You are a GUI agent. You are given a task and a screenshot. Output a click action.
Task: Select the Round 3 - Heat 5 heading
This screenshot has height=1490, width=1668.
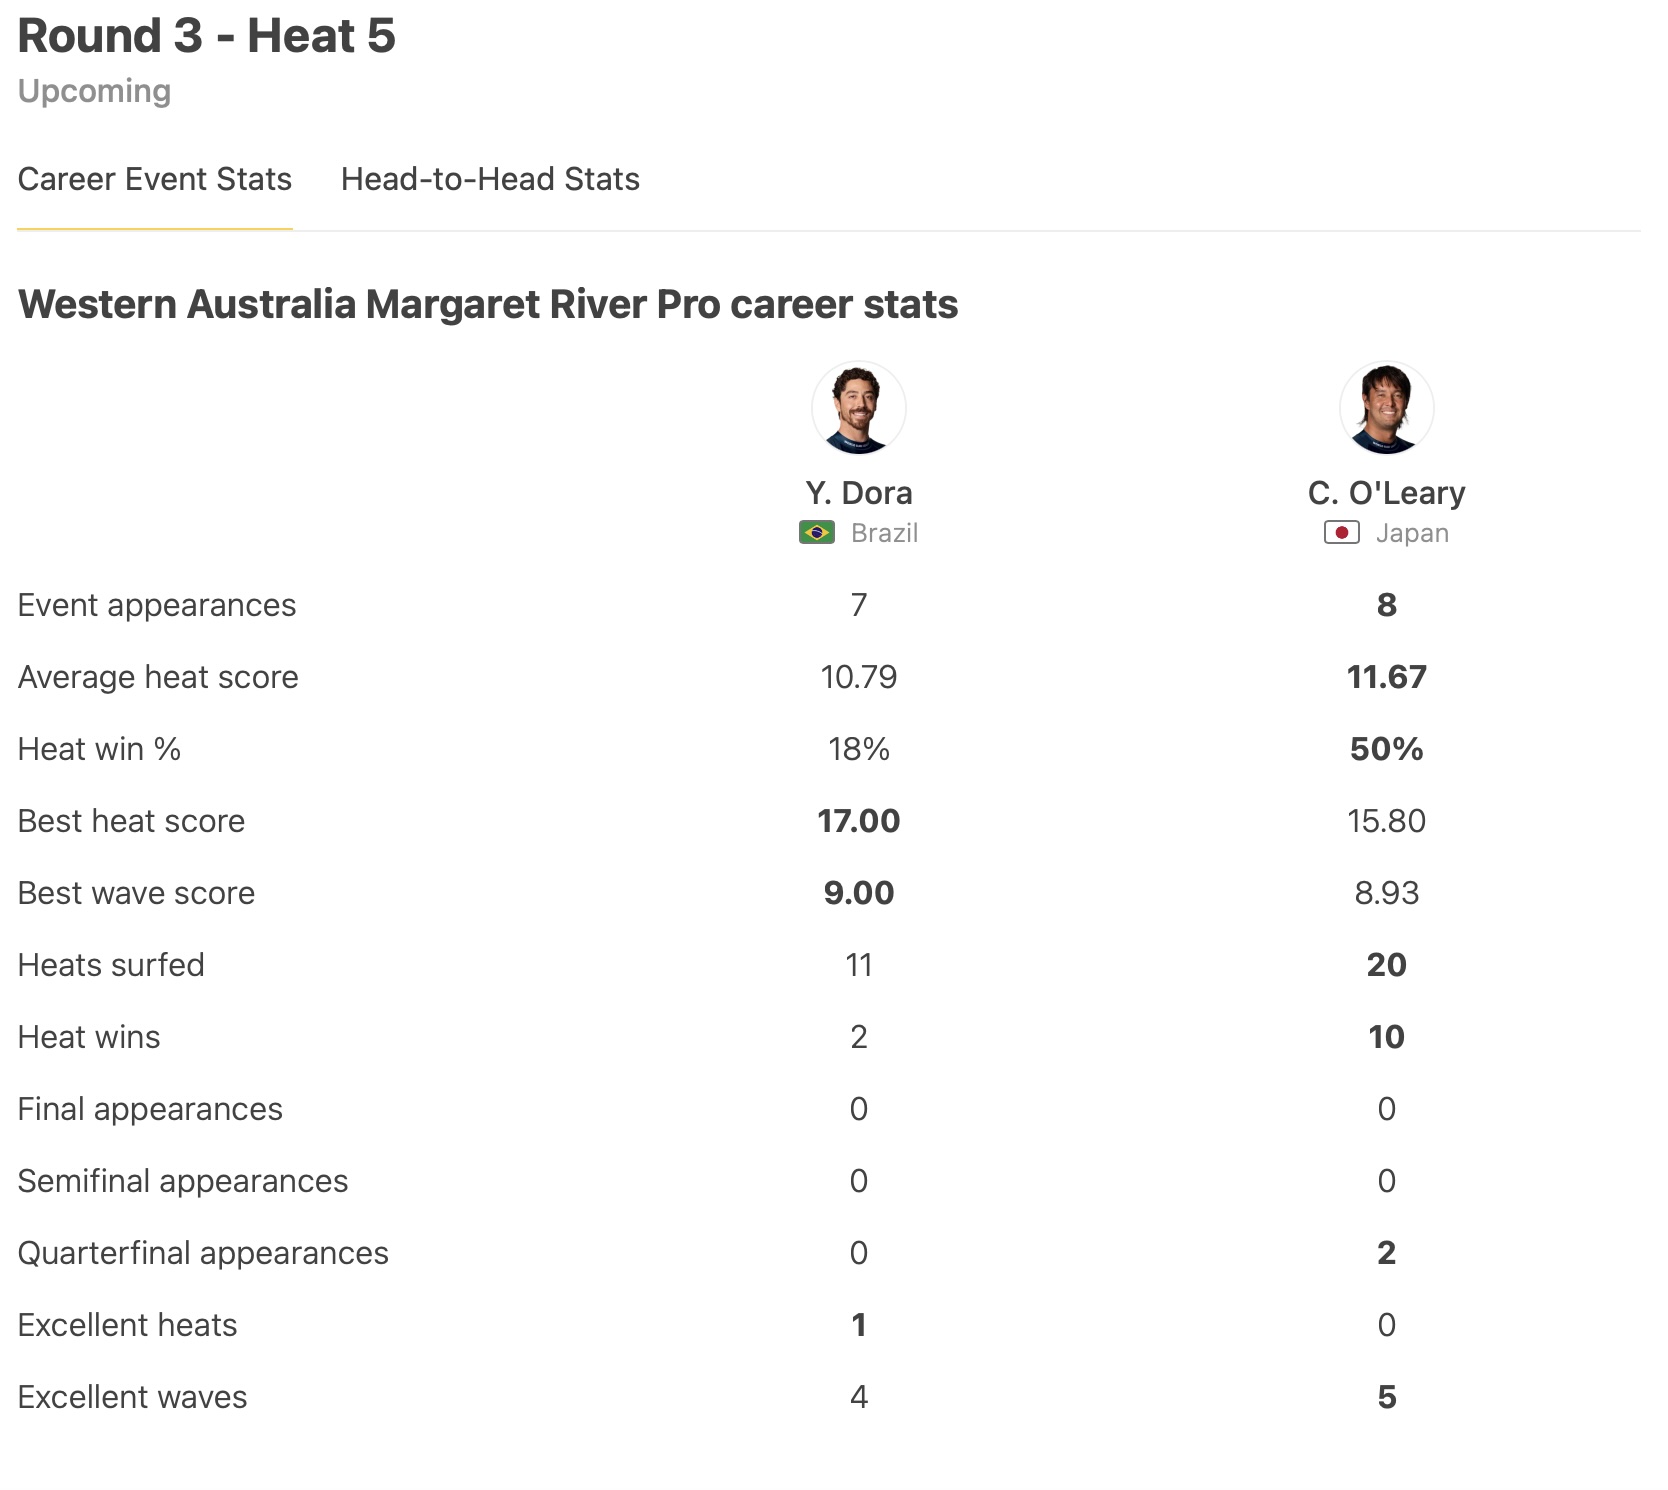[207, 37]
